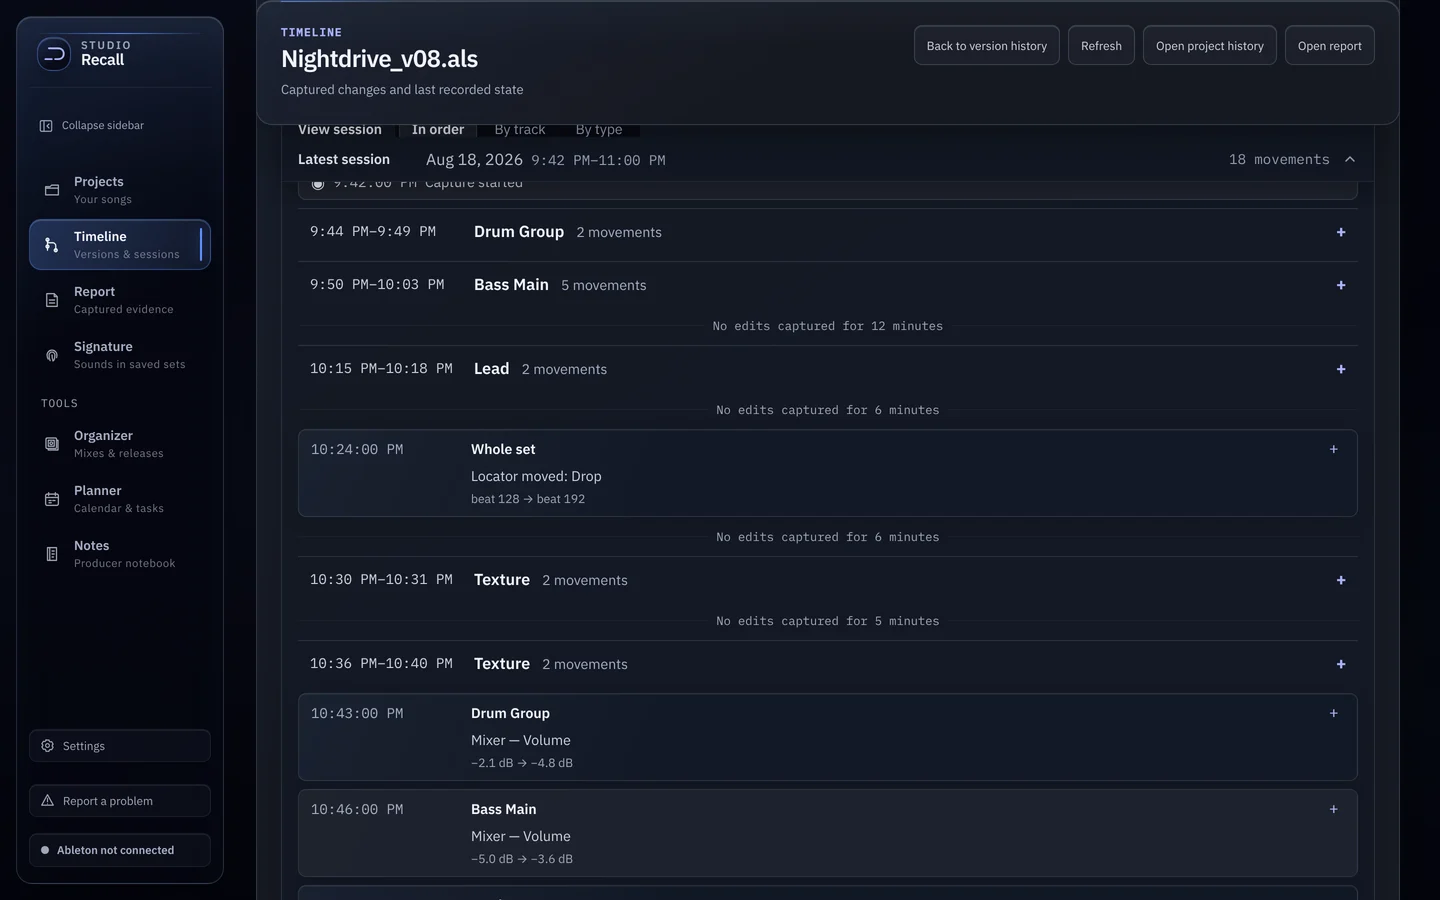Expand the Drum Group volume entry

tap(1333, 713)
